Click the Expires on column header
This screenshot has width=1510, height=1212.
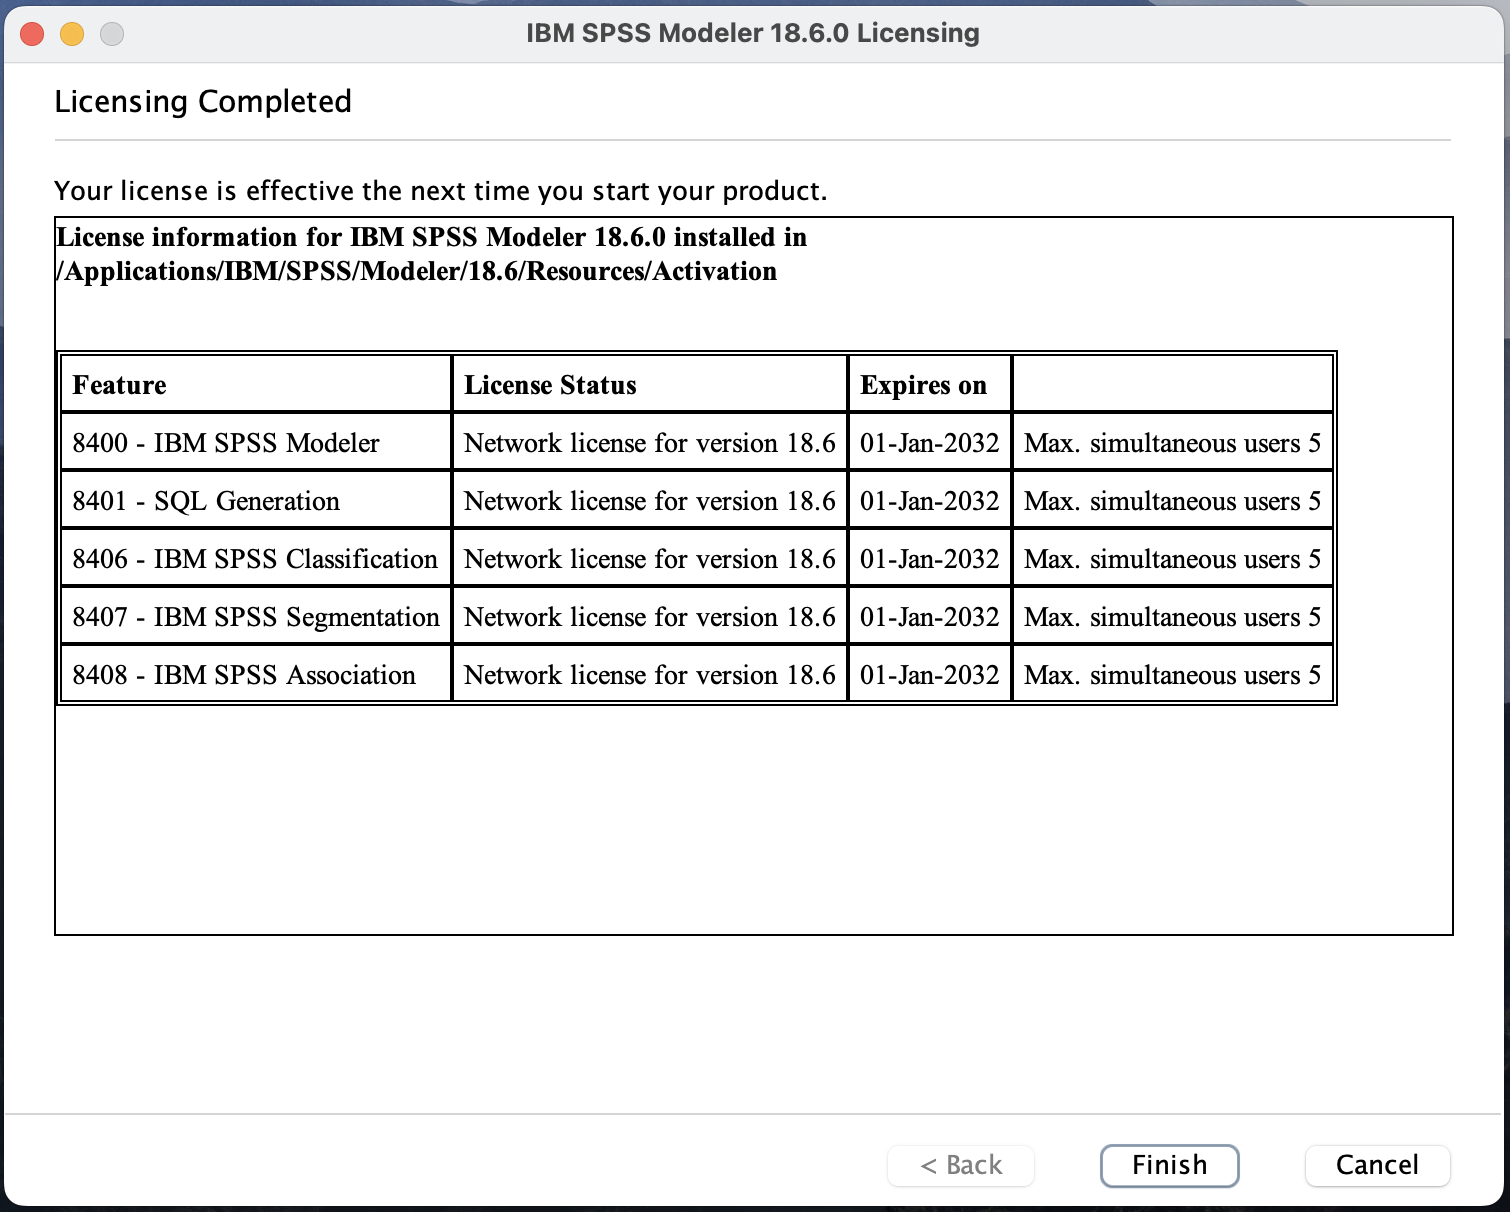pos(930,385)
